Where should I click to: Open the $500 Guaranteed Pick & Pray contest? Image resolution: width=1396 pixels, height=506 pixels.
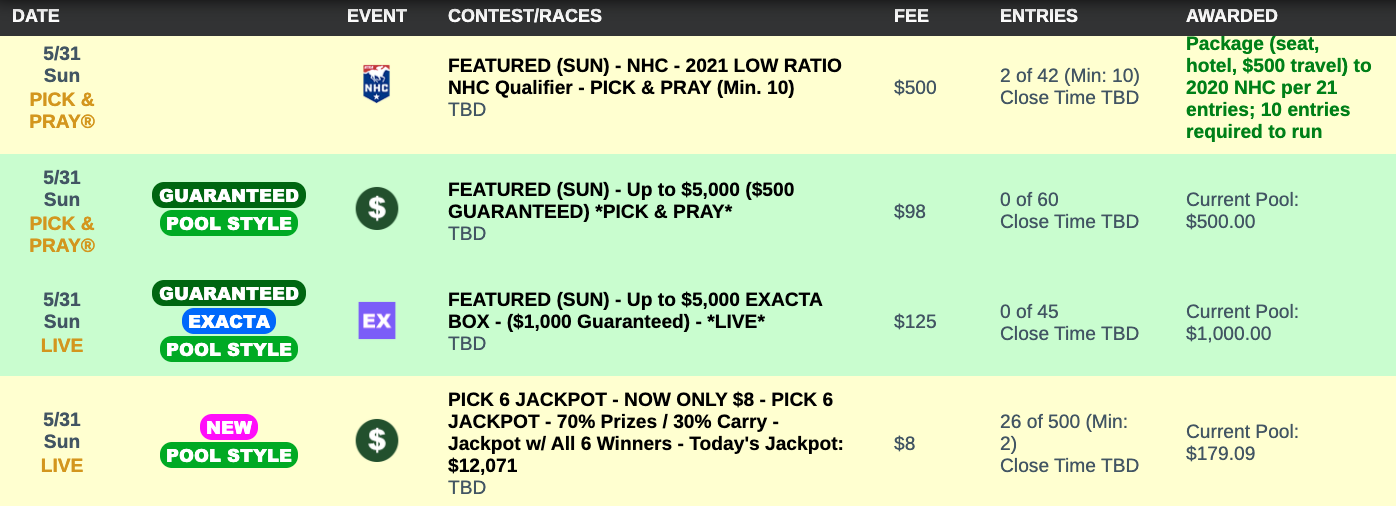point(621,200)
